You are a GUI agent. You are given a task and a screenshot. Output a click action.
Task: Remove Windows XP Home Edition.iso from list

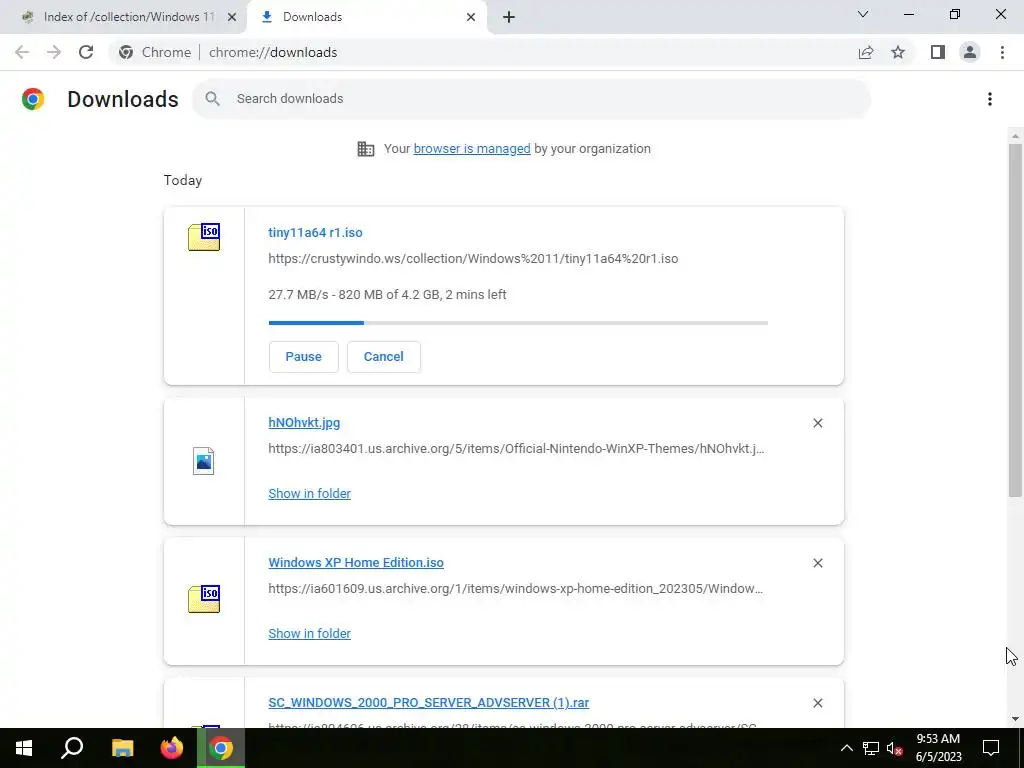[817, 563]
